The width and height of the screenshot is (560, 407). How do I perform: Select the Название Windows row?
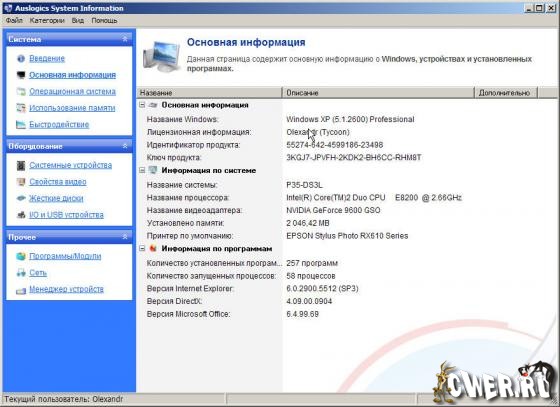tap(347, 119)
